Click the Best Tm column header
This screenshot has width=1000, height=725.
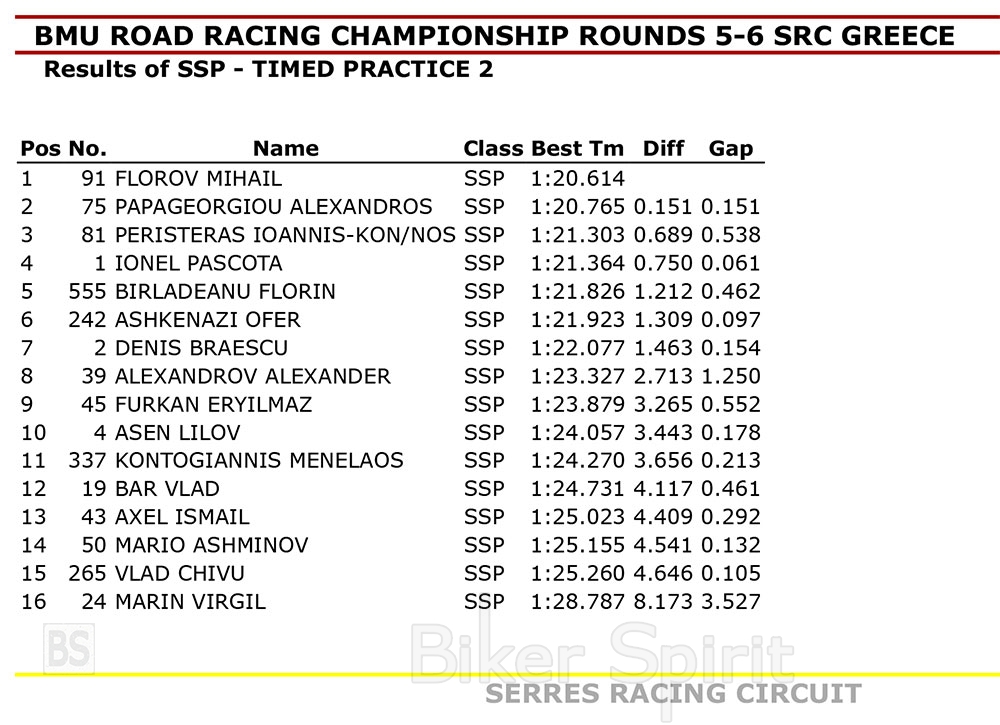pyautogui.click(x=577, y=149)
